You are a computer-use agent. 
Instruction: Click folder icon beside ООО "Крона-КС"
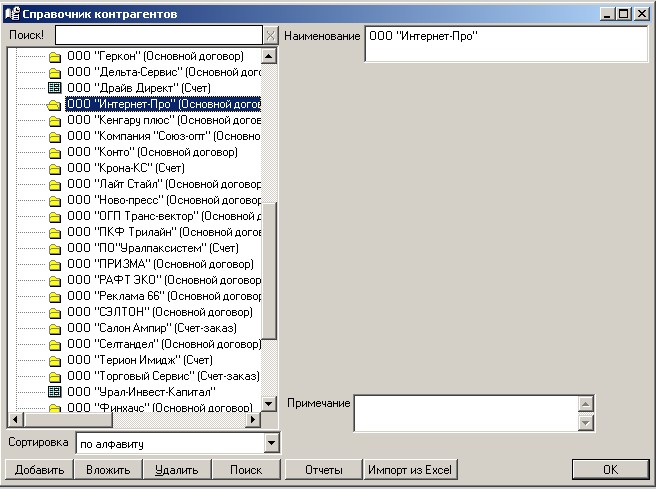[x=55, y=168]
